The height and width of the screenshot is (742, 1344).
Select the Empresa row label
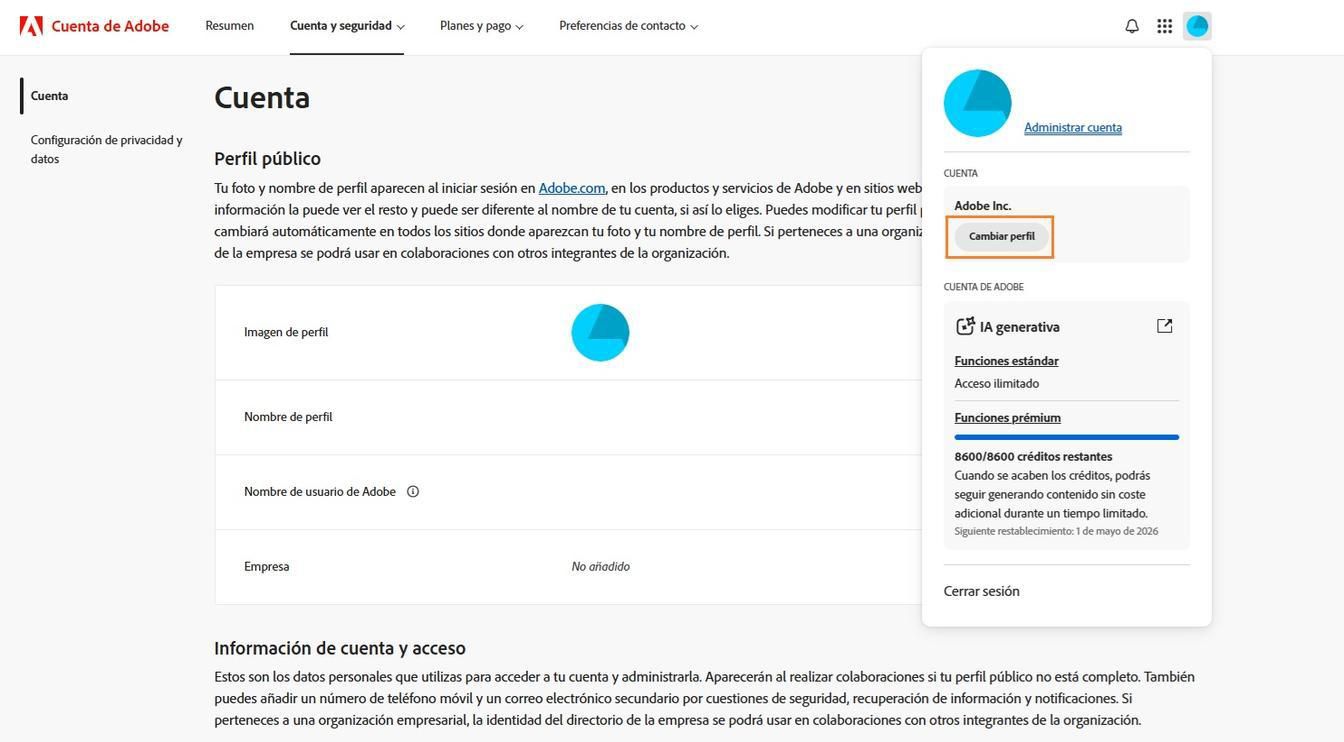[x=266, y=567]
